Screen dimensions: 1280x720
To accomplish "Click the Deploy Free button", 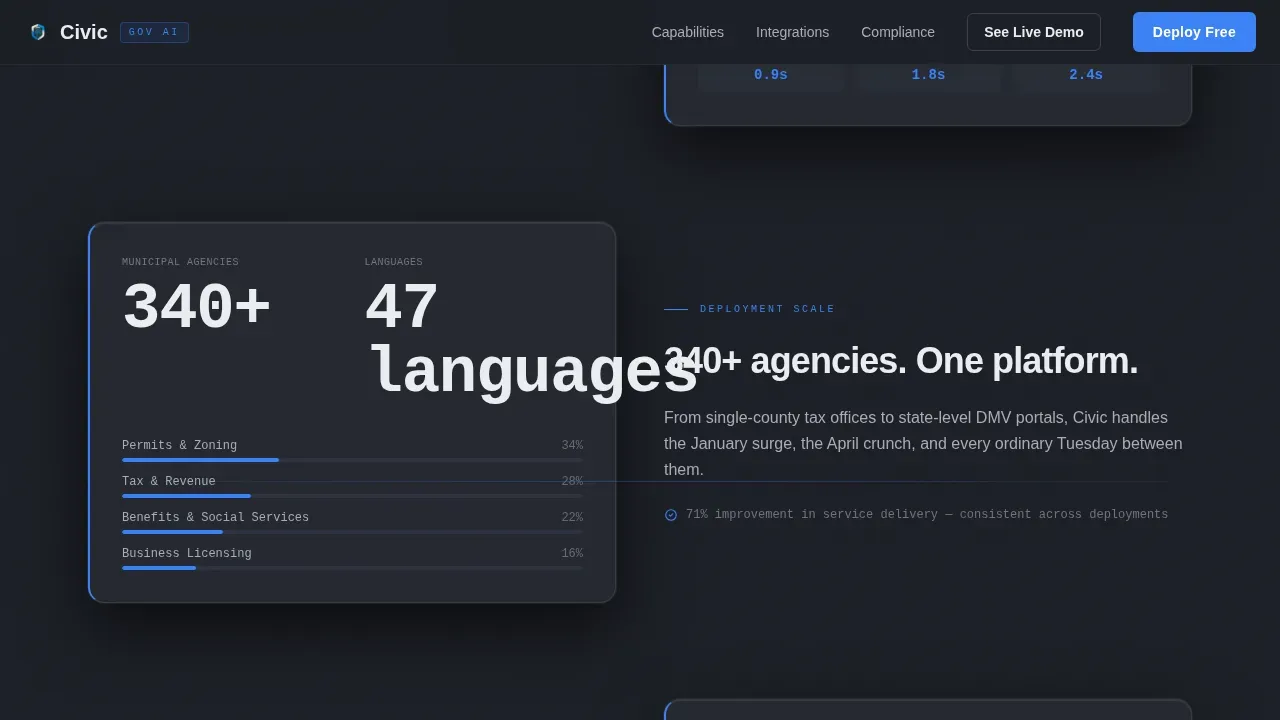I will click(x=1194, y=32).
